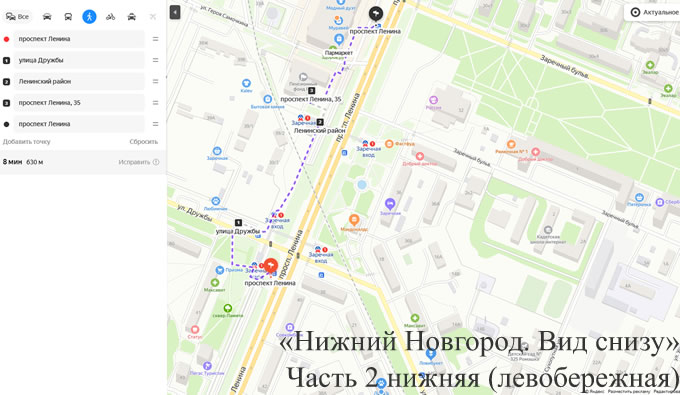Screen dimensions: 680x395
Task: Close the route panel with X
Action: [153, 16]
